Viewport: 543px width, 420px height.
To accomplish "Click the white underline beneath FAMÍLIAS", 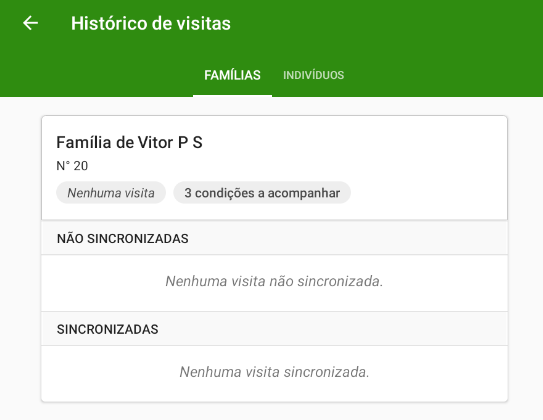I will click(x=232, y=96).
